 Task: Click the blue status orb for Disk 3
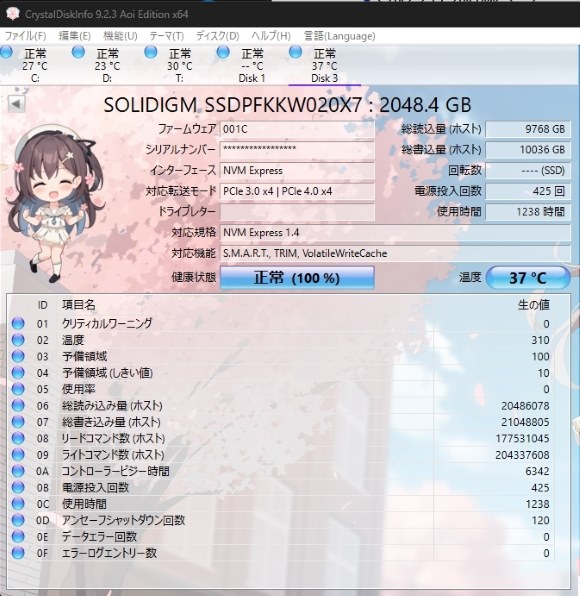point(295,52)
